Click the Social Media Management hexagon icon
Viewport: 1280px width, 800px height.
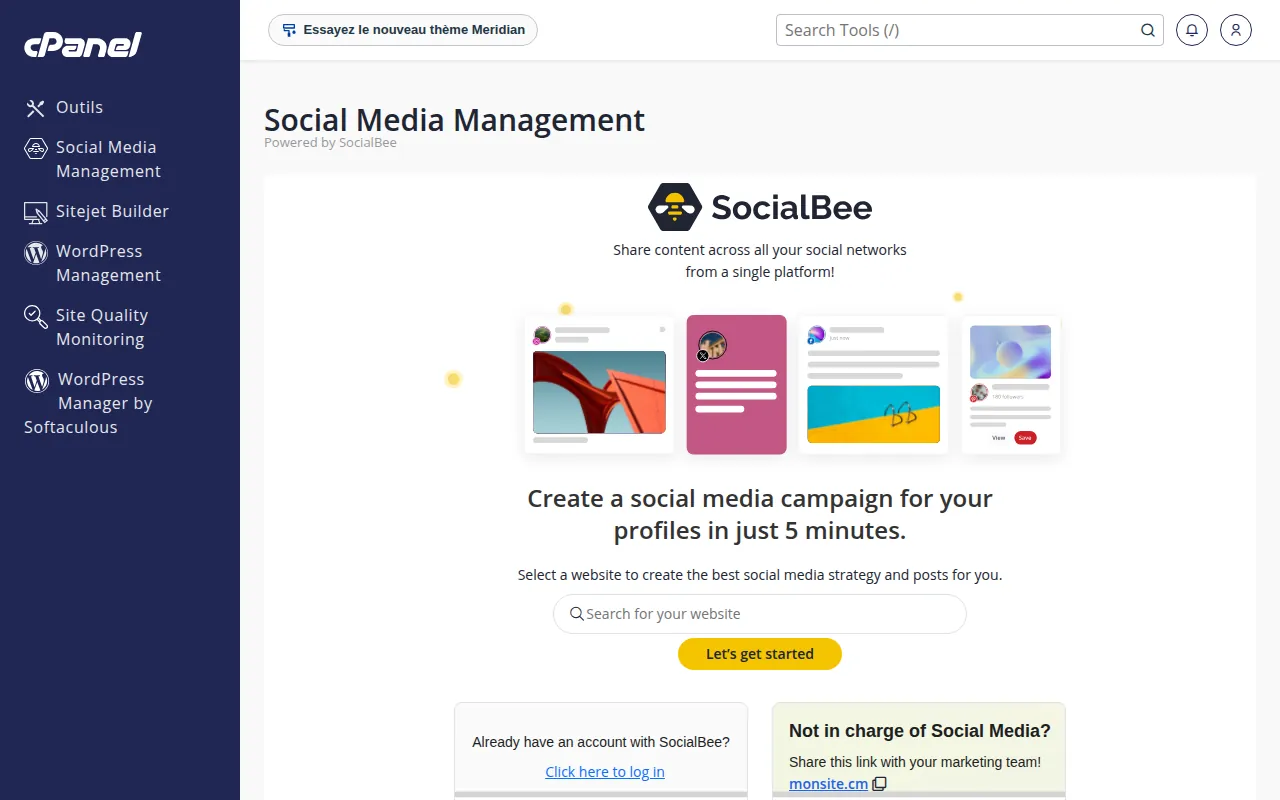click(x=36, y=149)
